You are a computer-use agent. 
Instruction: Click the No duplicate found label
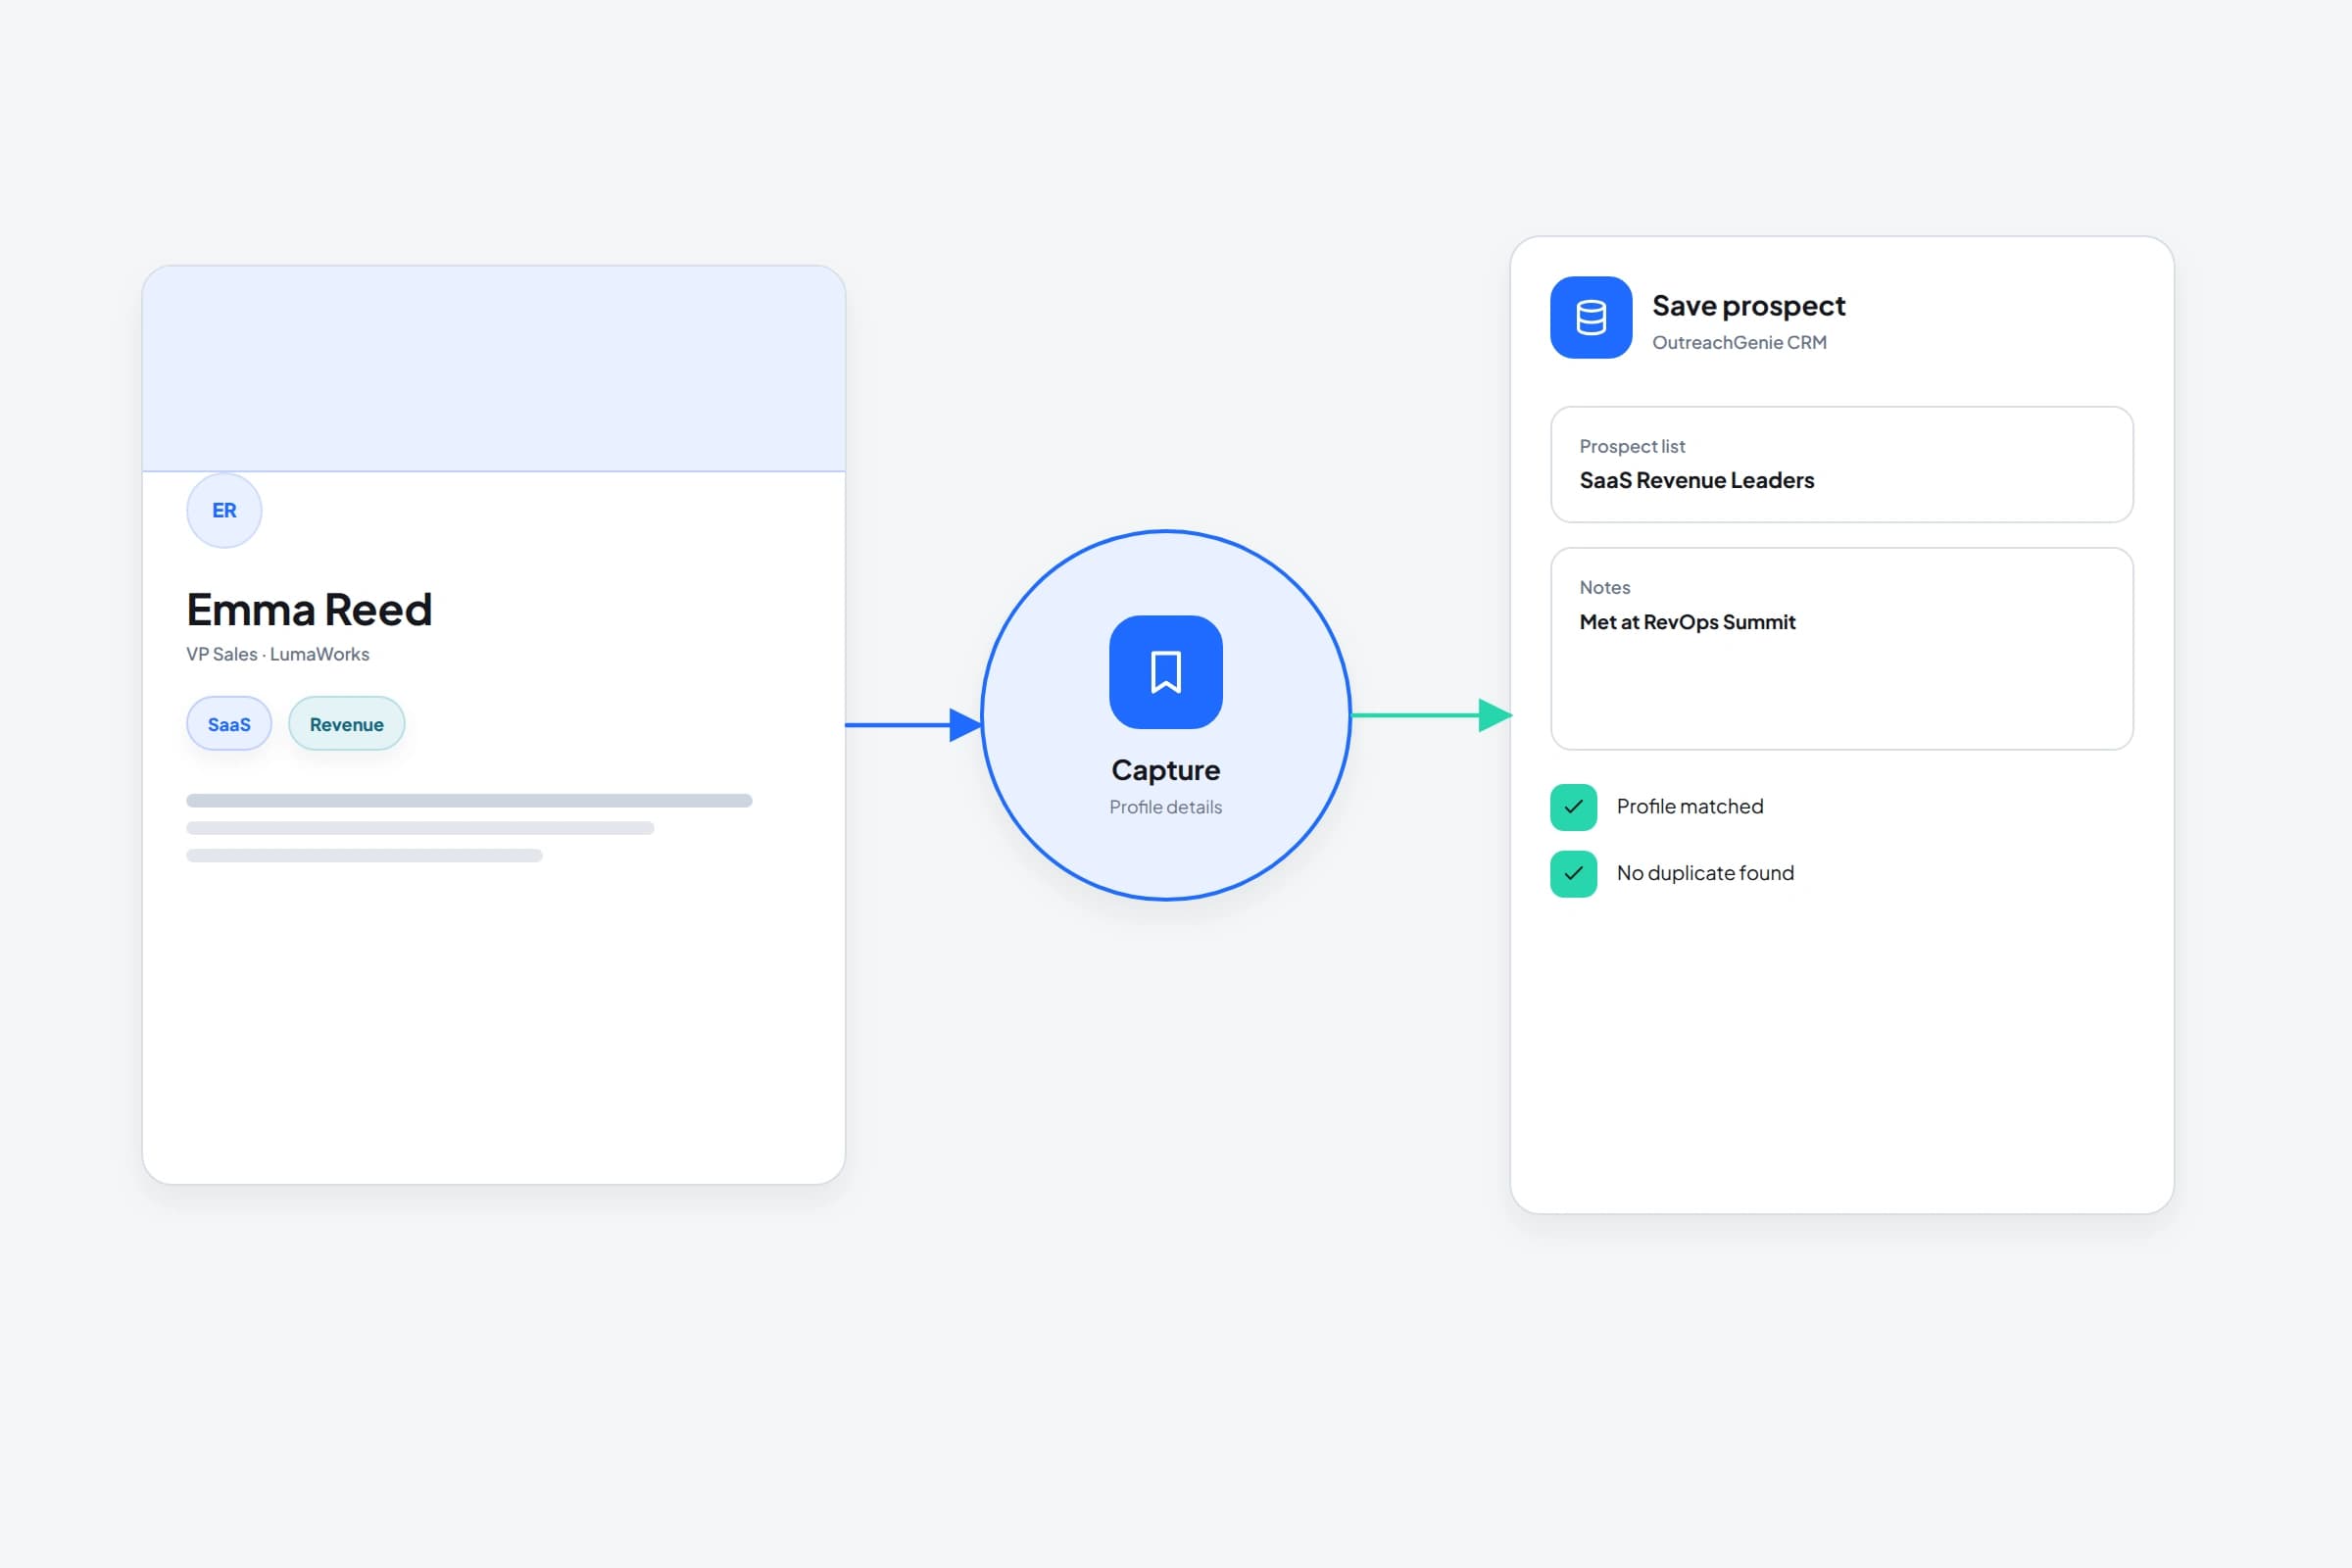pos(1705,873)
